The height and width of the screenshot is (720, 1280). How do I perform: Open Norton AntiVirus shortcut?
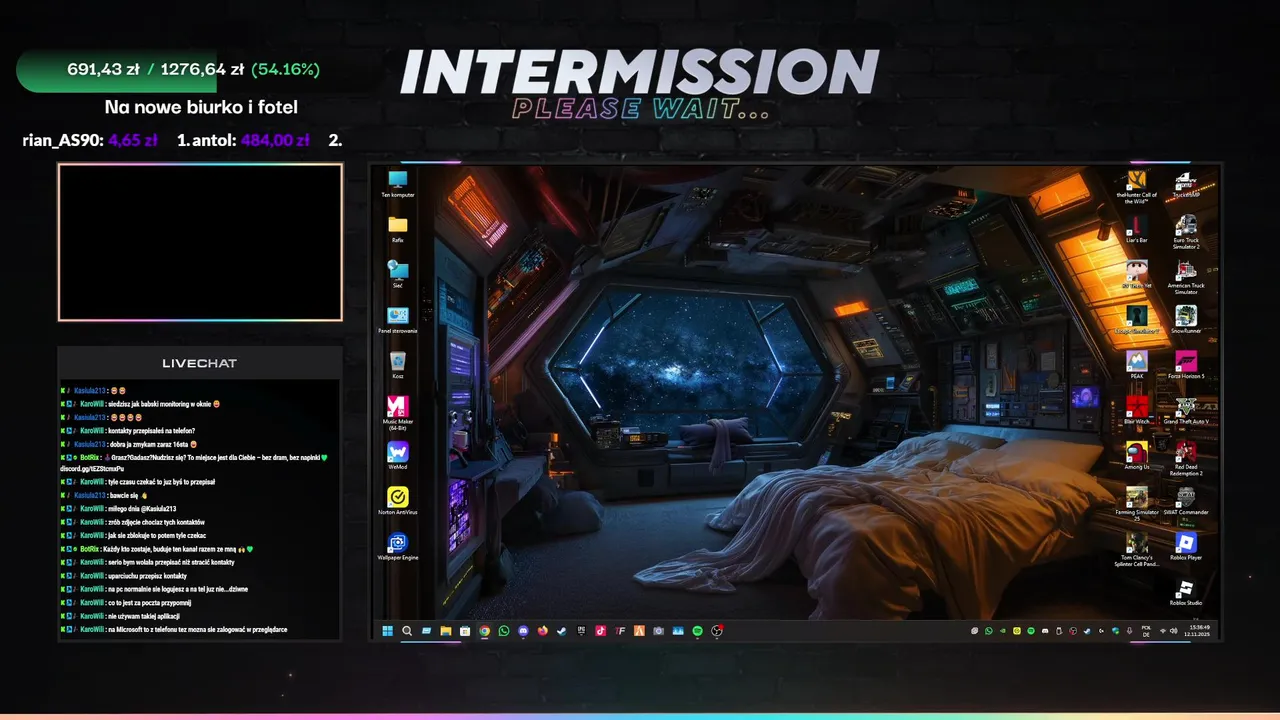coord(398,501)
